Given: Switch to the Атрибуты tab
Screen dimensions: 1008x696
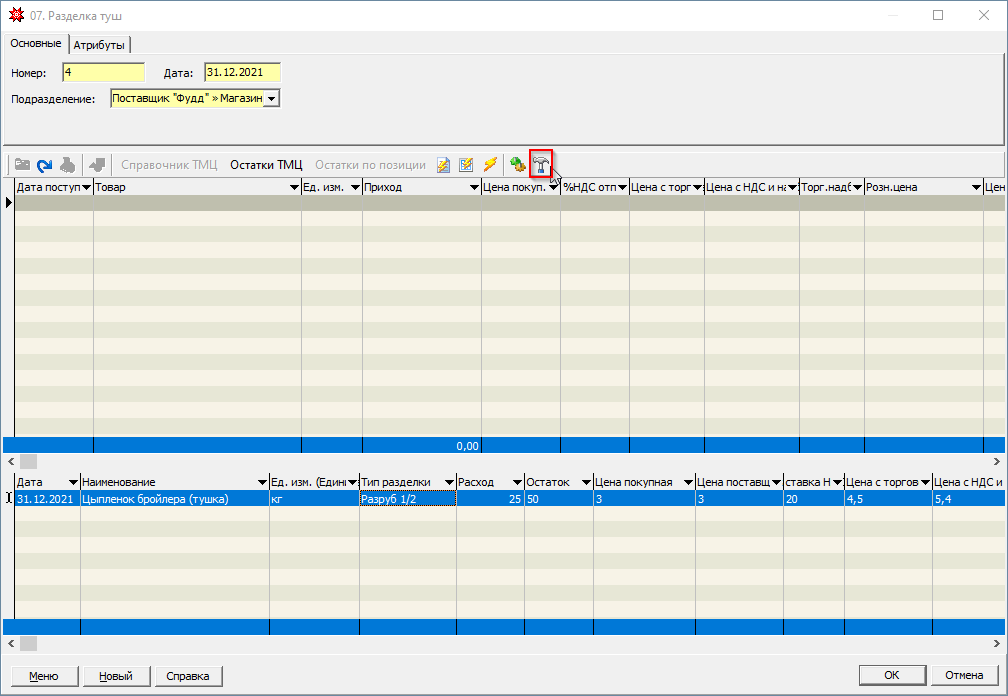Looking at the screenshot, I should 101,45.
